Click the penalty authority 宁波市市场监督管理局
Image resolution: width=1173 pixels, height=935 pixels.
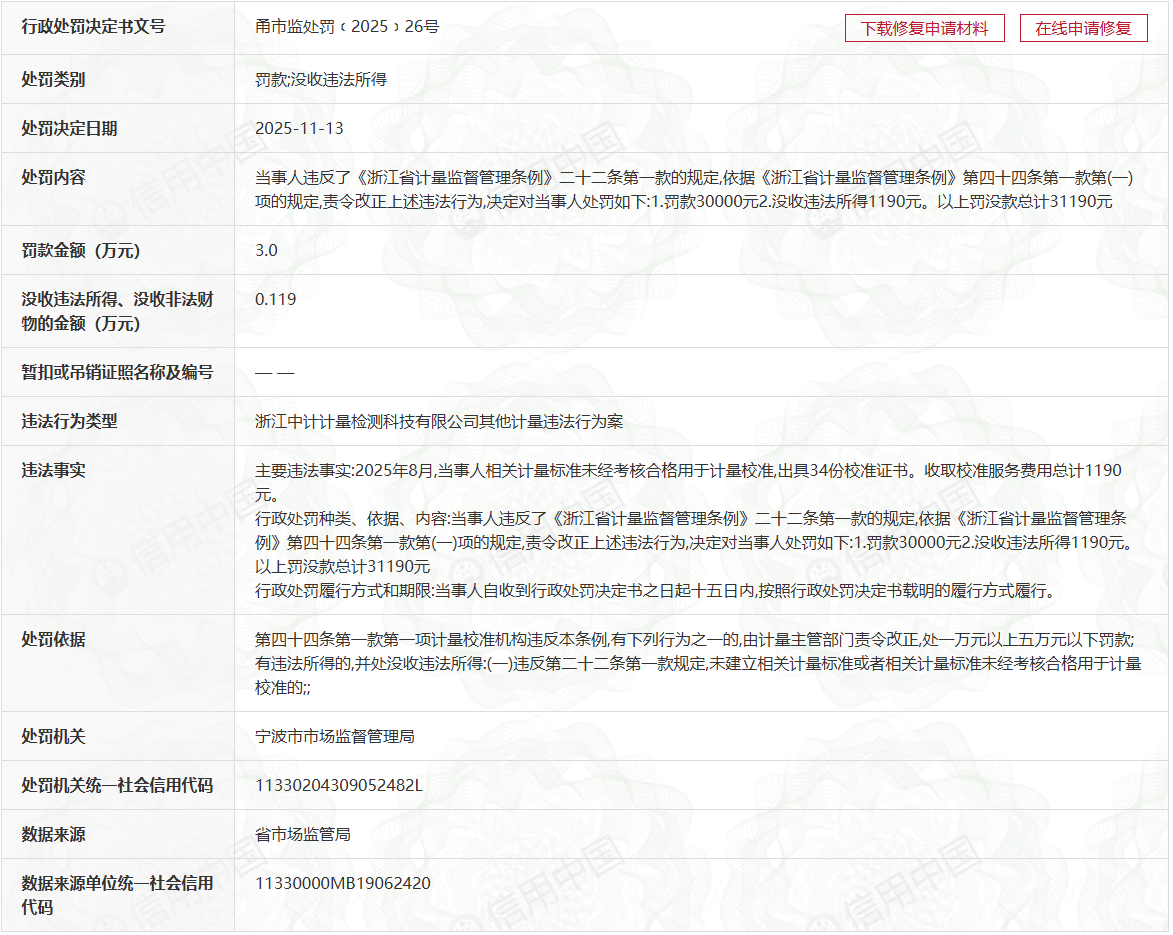tap(334, 736)
